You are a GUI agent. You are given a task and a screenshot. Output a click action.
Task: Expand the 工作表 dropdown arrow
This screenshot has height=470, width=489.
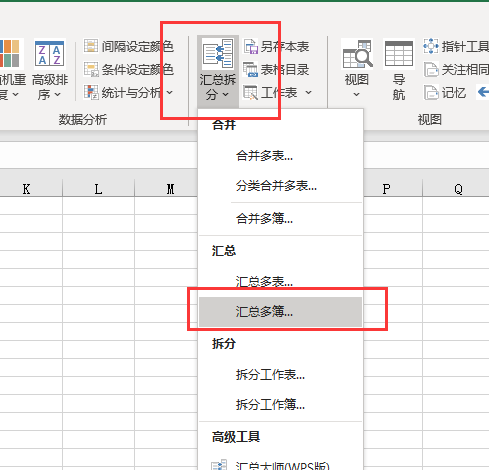coord(309,92)
